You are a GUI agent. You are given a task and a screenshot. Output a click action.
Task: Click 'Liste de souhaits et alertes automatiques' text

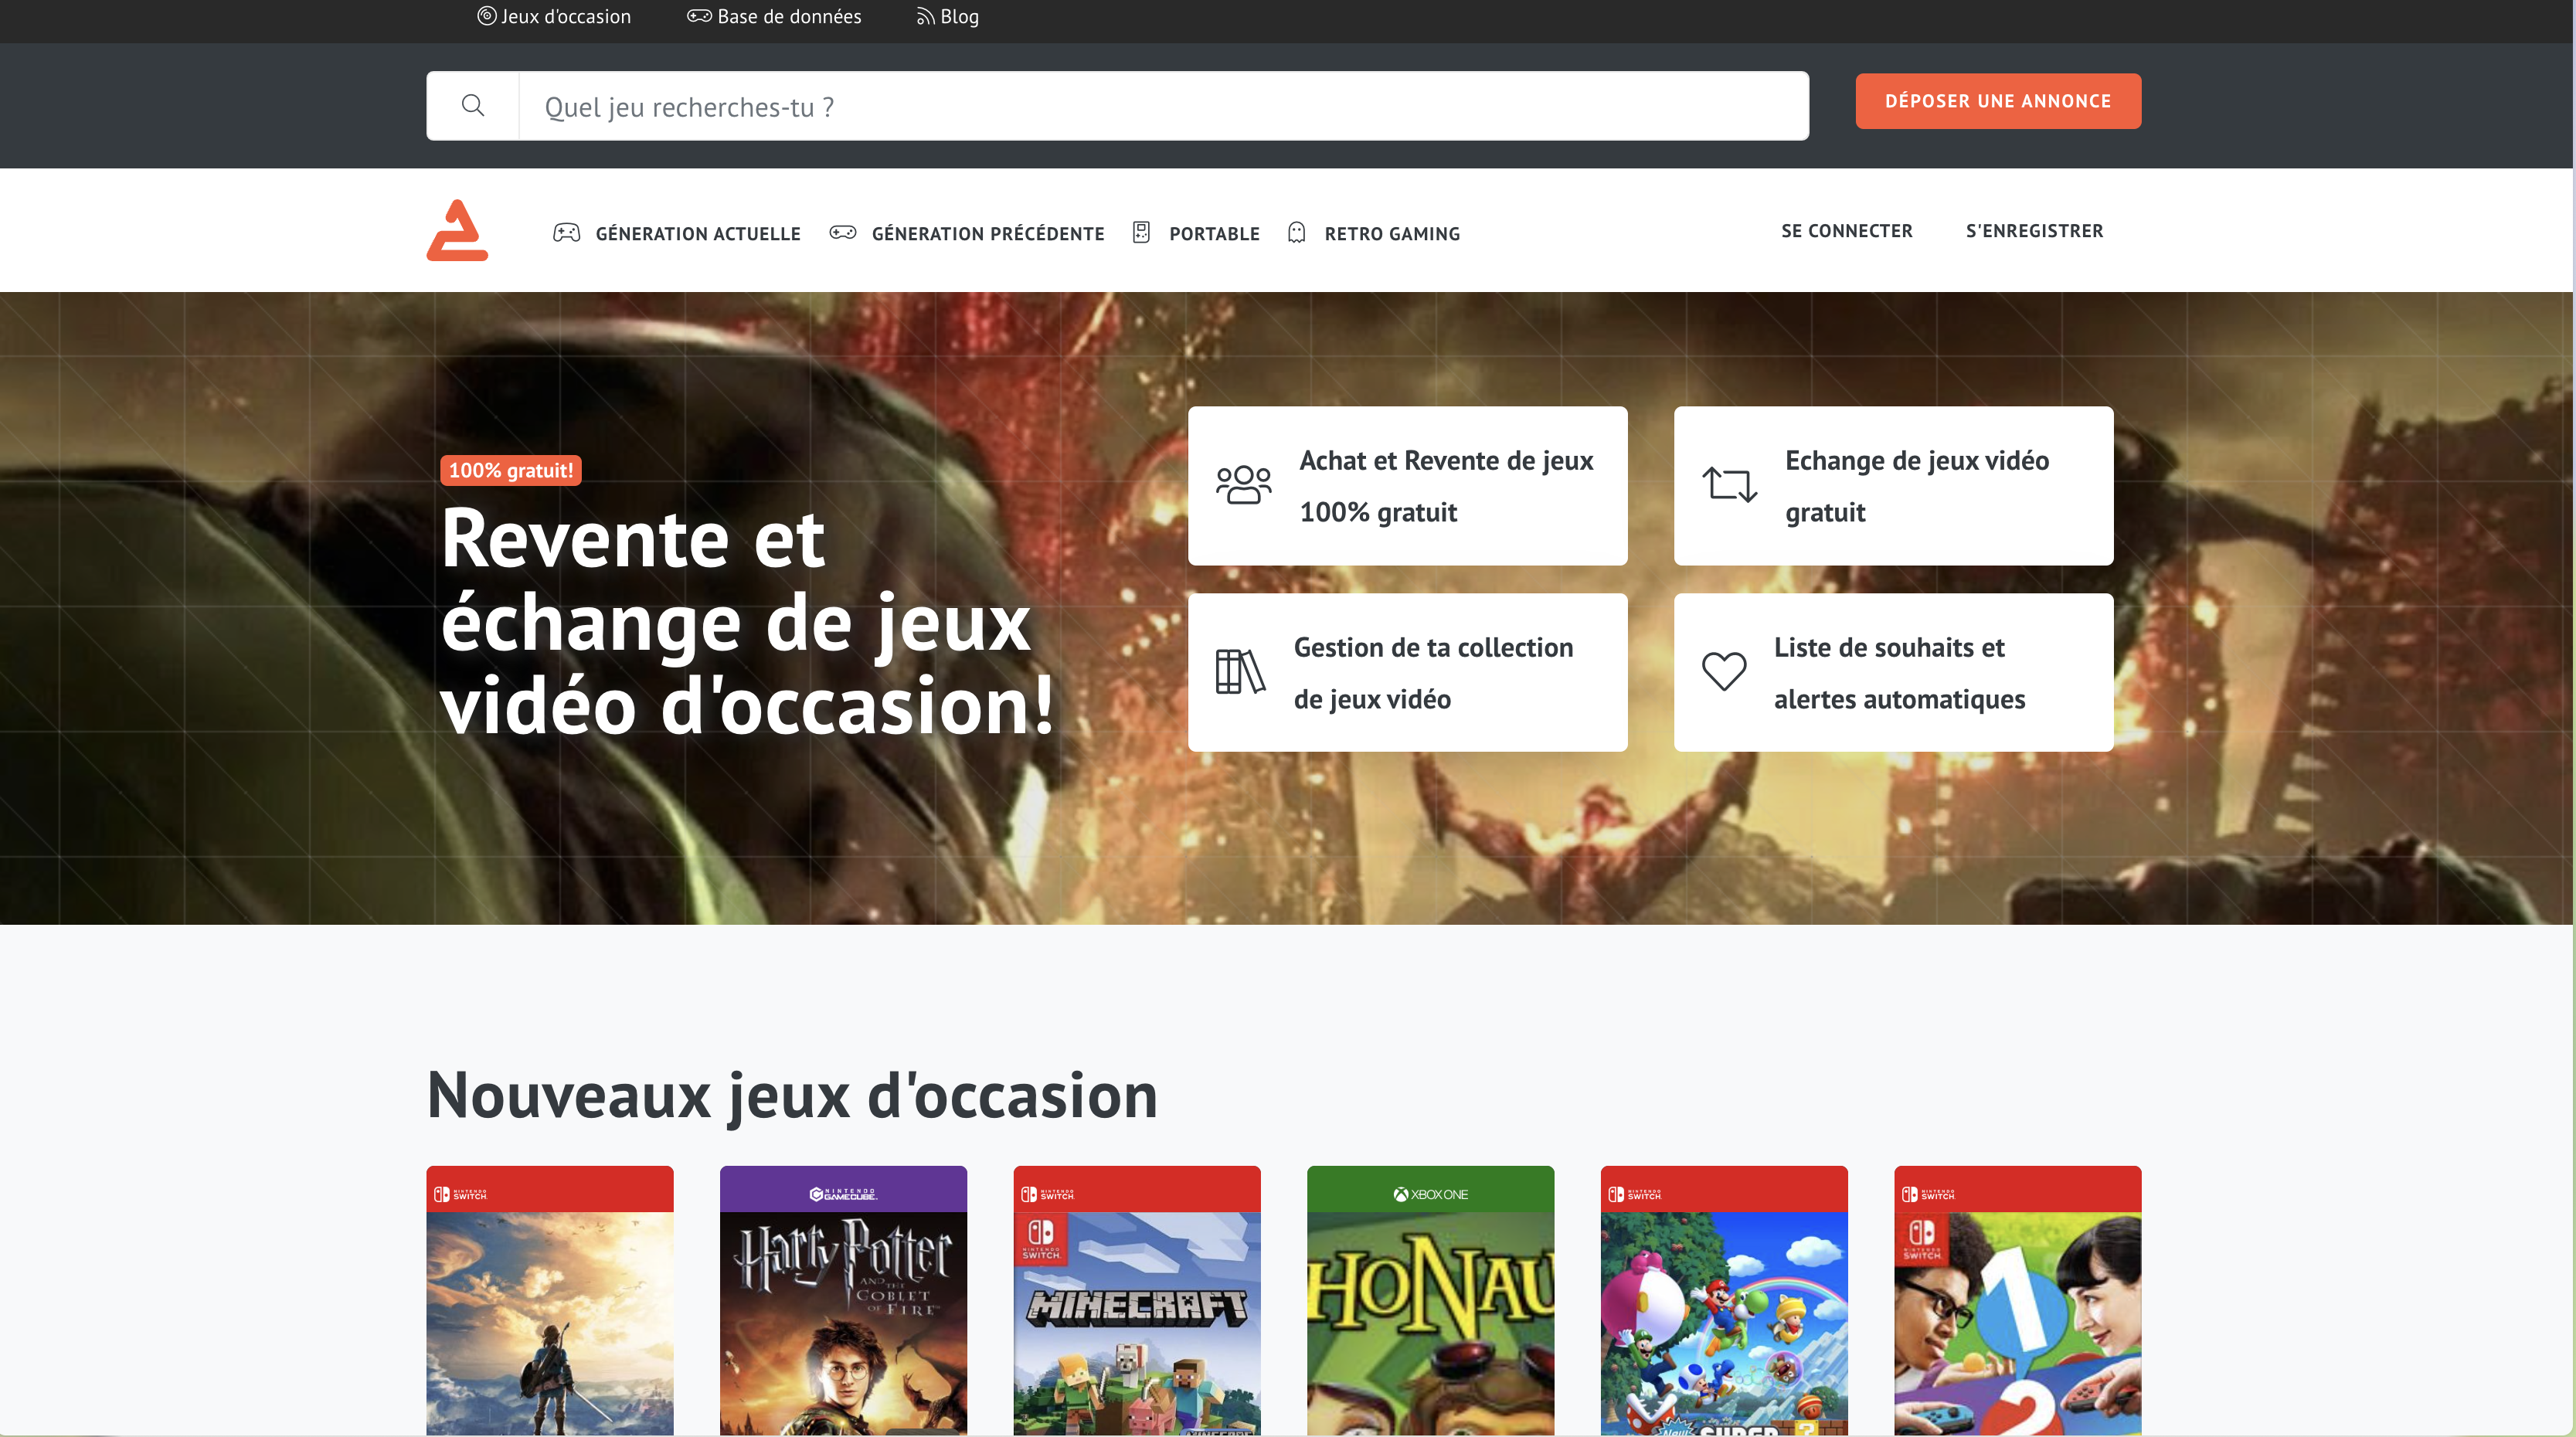(1899, 673)
